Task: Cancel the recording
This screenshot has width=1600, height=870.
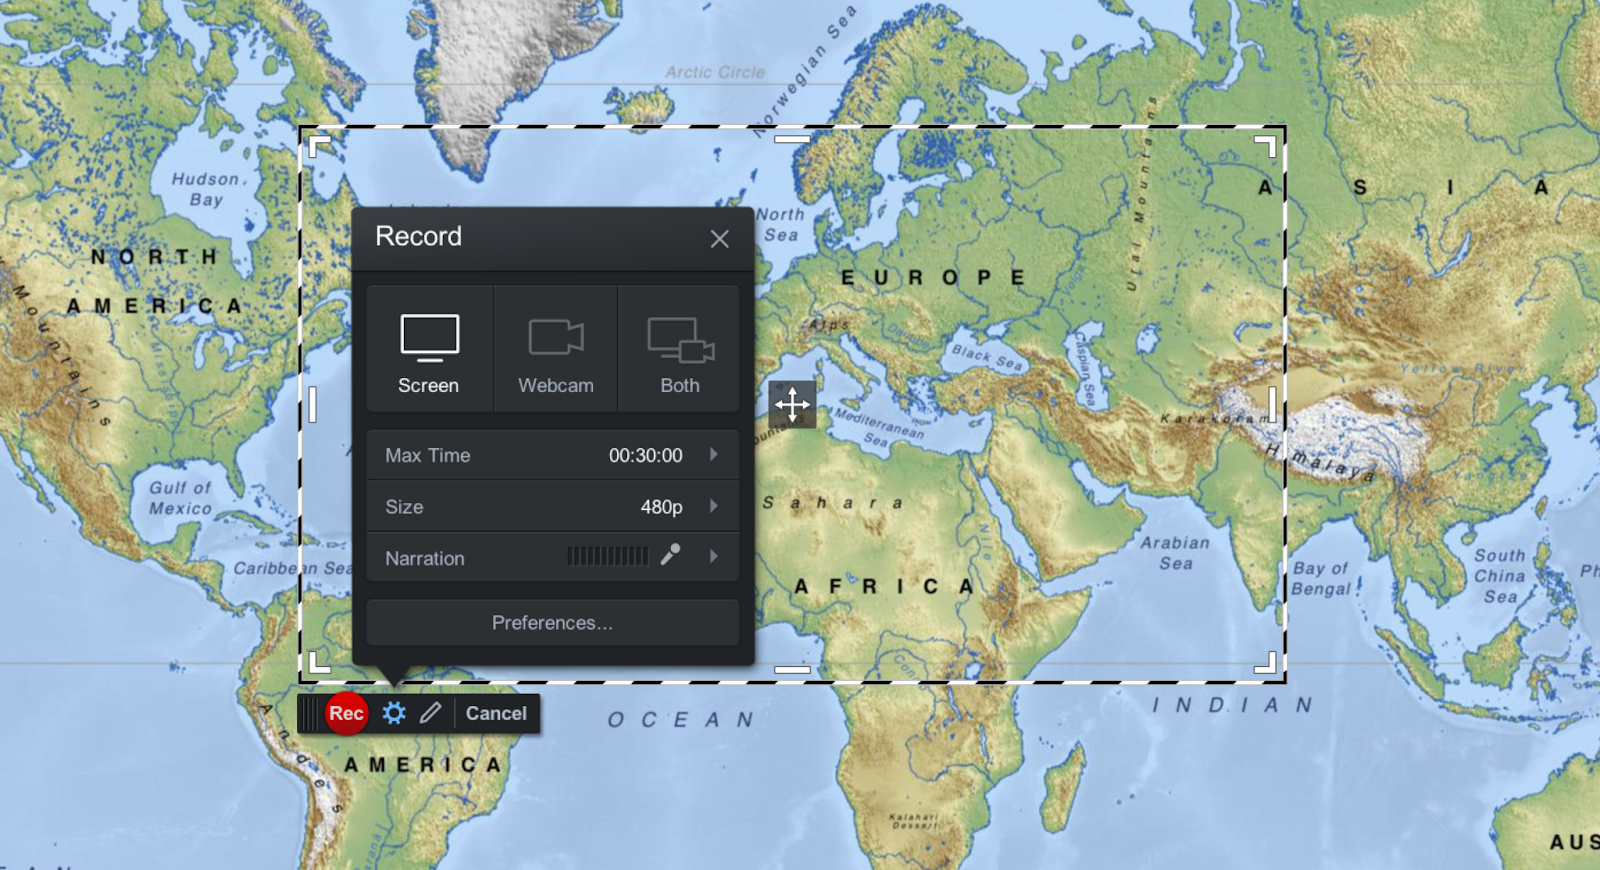Action: pos(496,713)
